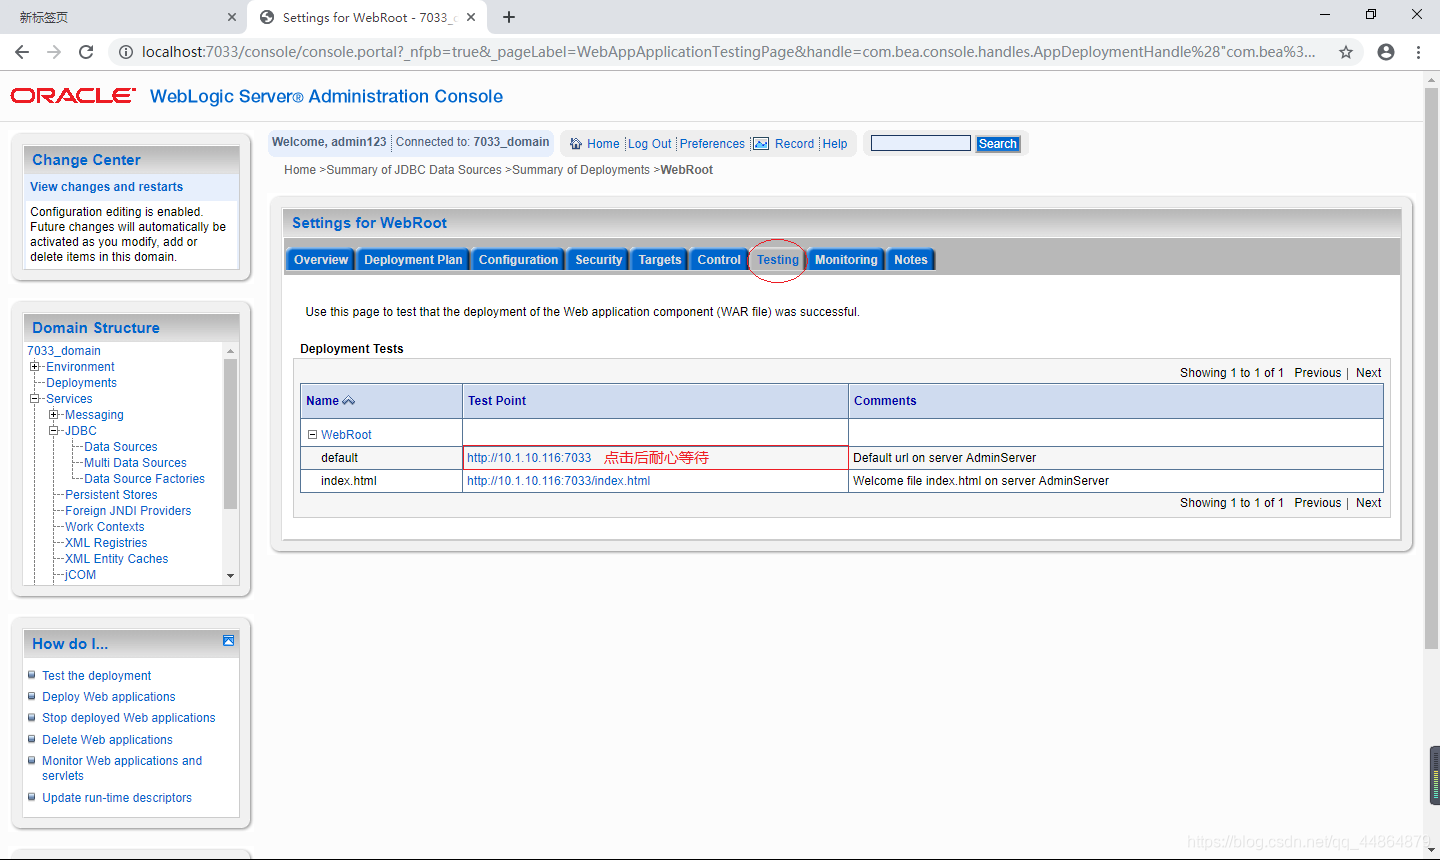Open Data Sources in the tree
Viewport: 1440px width, 860px height.
tap(121, 447)
